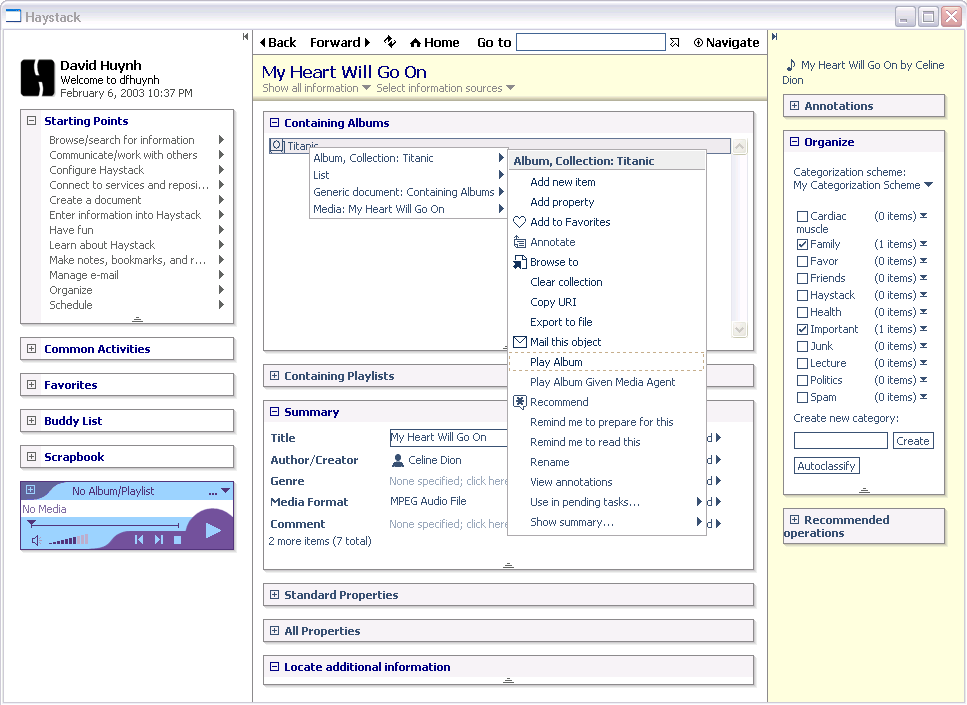Skip to next track in media player
967x705 pixels.
[x=158, y=540]
